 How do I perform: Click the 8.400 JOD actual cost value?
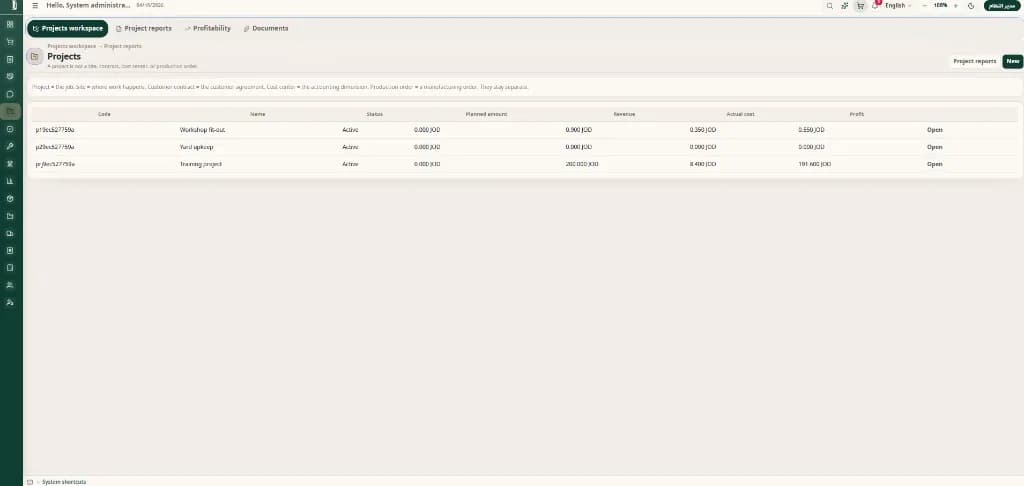point(703,164)
